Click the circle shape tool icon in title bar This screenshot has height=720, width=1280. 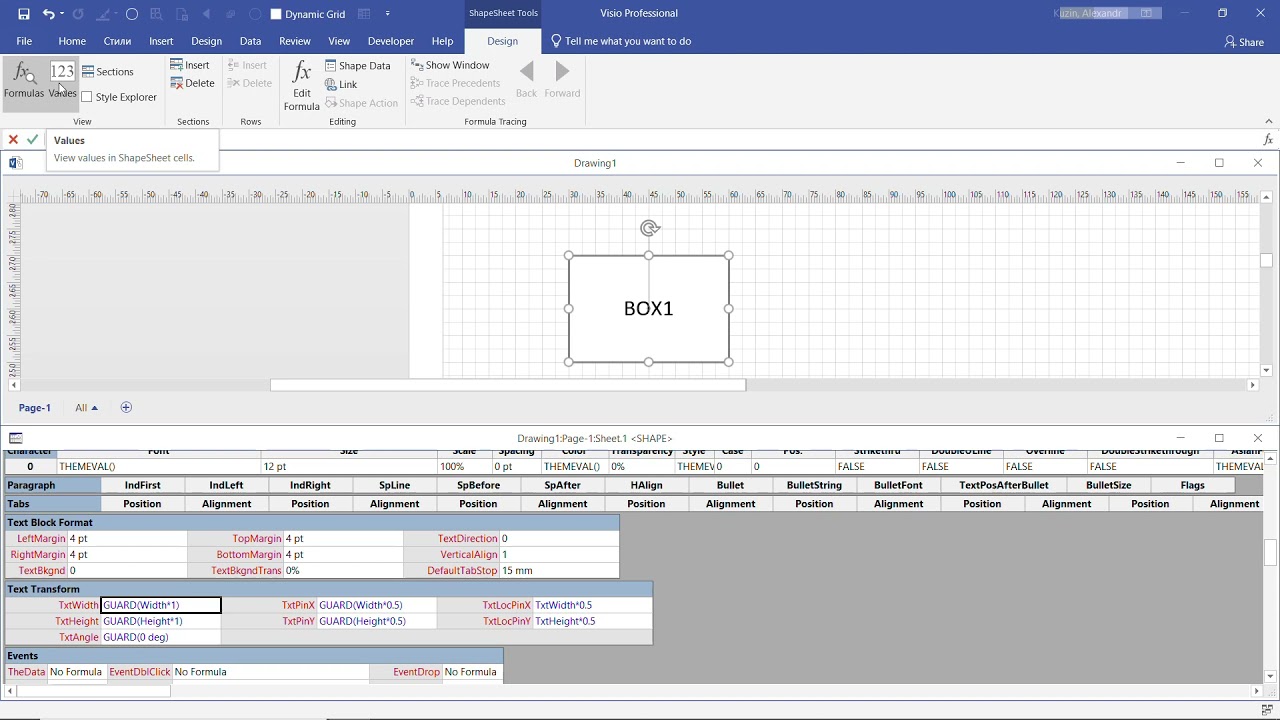click(131, 14)
